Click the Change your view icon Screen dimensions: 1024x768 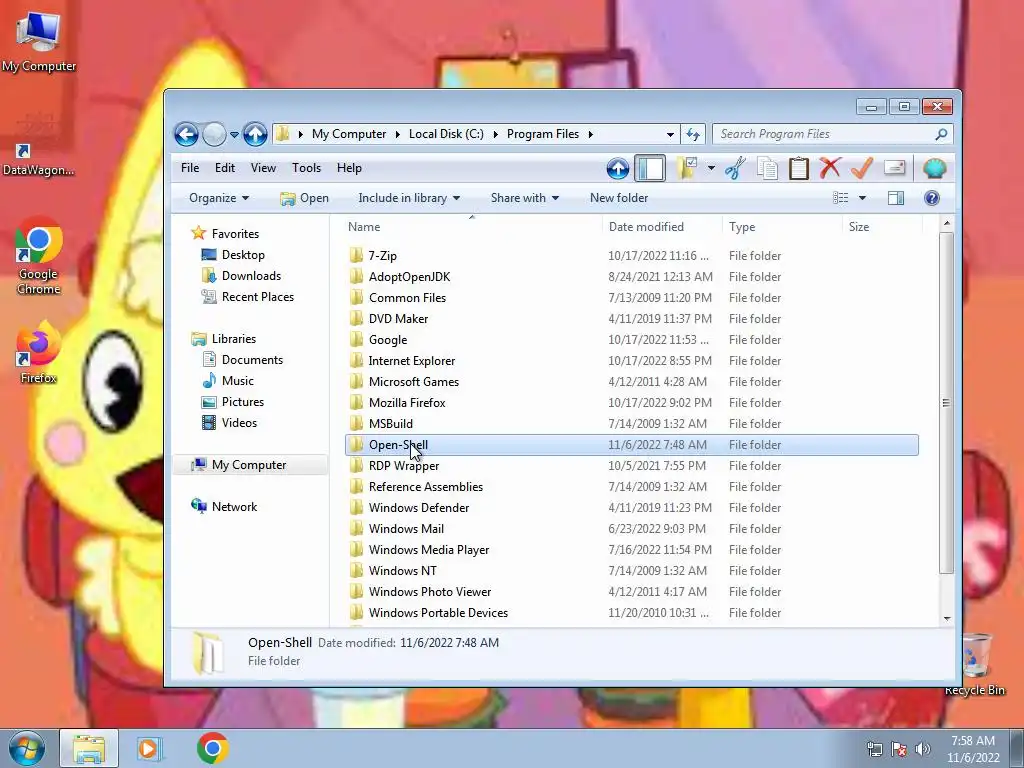[x=840, y=198]
